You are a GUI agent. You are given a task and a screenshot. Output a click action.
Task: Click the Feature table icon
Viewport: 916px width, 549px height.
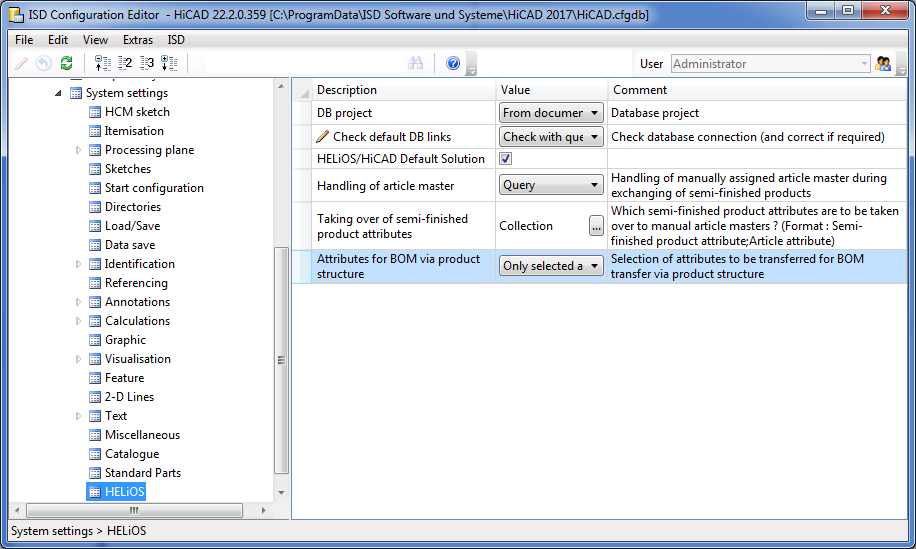pos(95,378)
